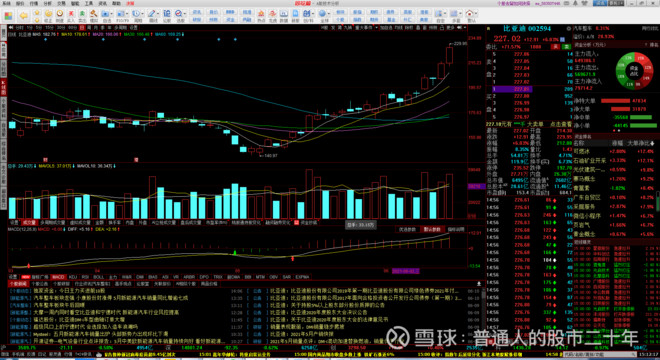Click the 资金占比 donut chart
The image size is (660, 360).
coord(634,70)
